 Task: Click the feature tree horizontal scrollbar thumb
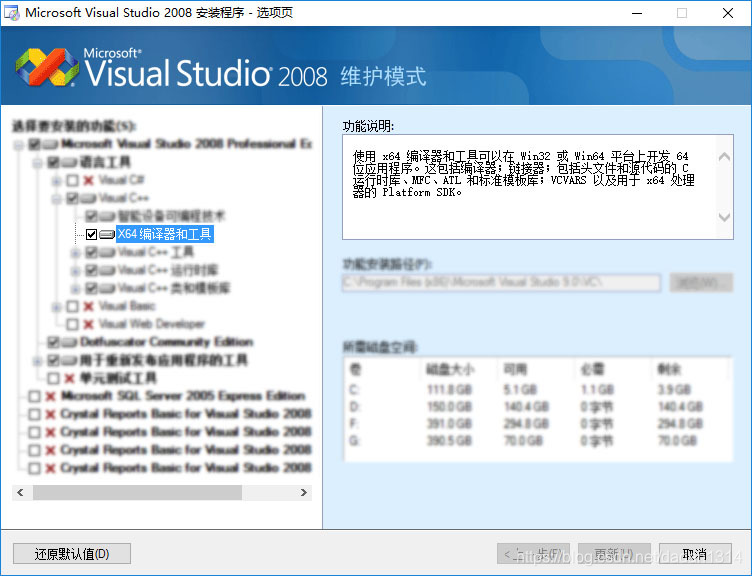[137, 493]
